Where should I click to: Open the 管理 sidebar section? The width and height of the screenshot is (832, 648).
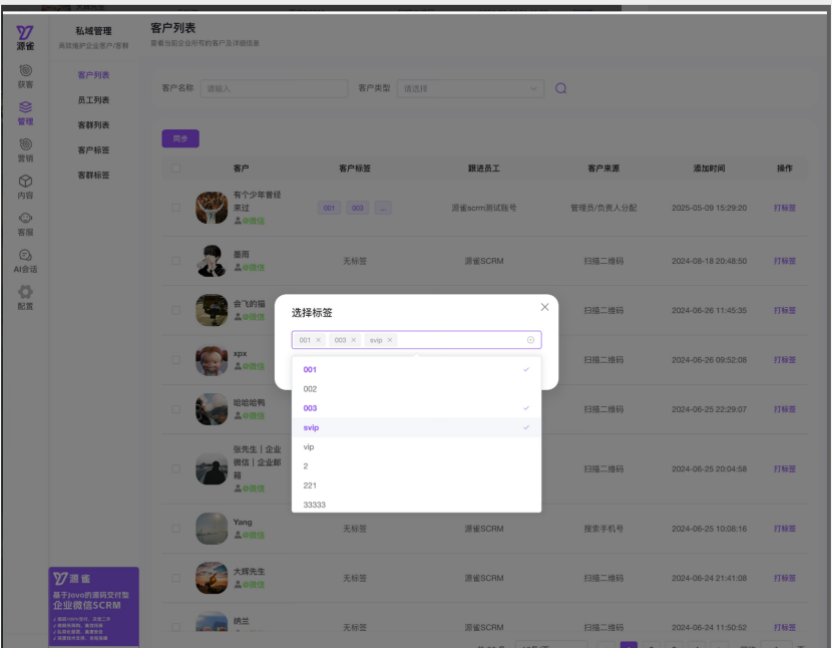(25, 113)
